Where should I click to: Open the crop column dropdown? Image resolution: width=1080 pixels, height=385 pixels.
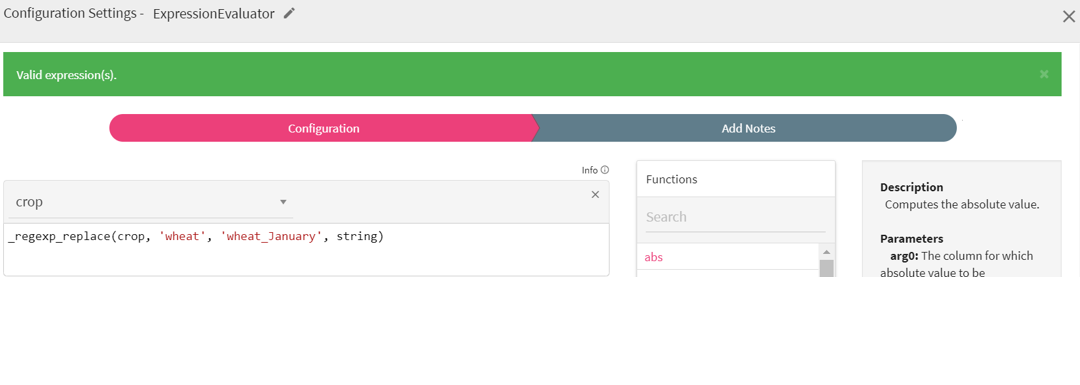point(150,202)
